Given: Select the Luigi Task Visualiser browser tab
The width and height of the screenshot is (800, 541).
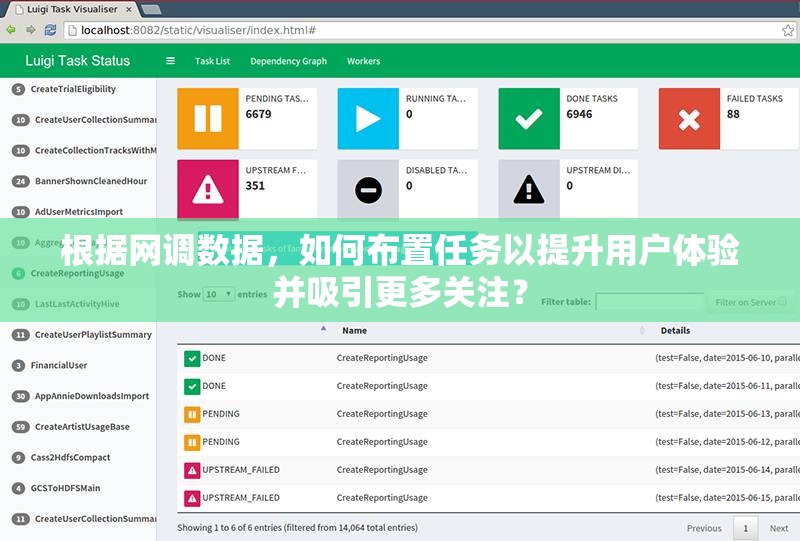Looking at the screenshot, I should coord(71,9).
